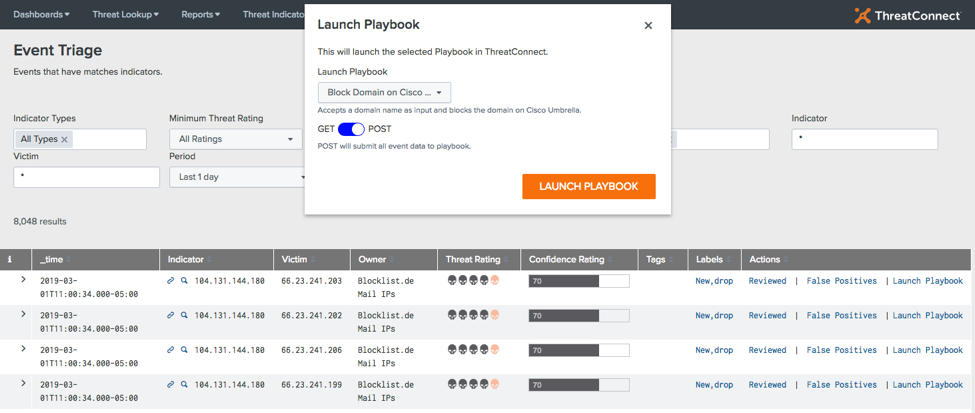Click New,drop label for 66.23.241.203

click(714, 281)
